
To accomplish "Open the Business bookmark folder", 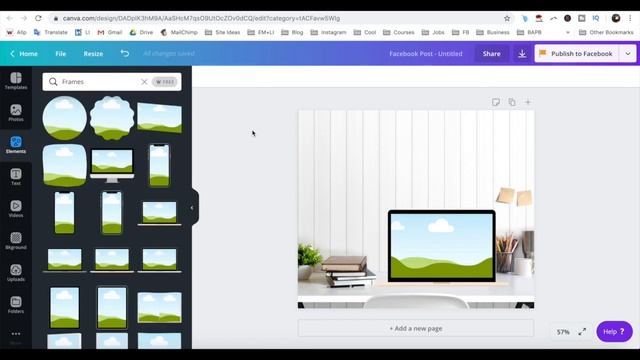I will coord(493,32).
